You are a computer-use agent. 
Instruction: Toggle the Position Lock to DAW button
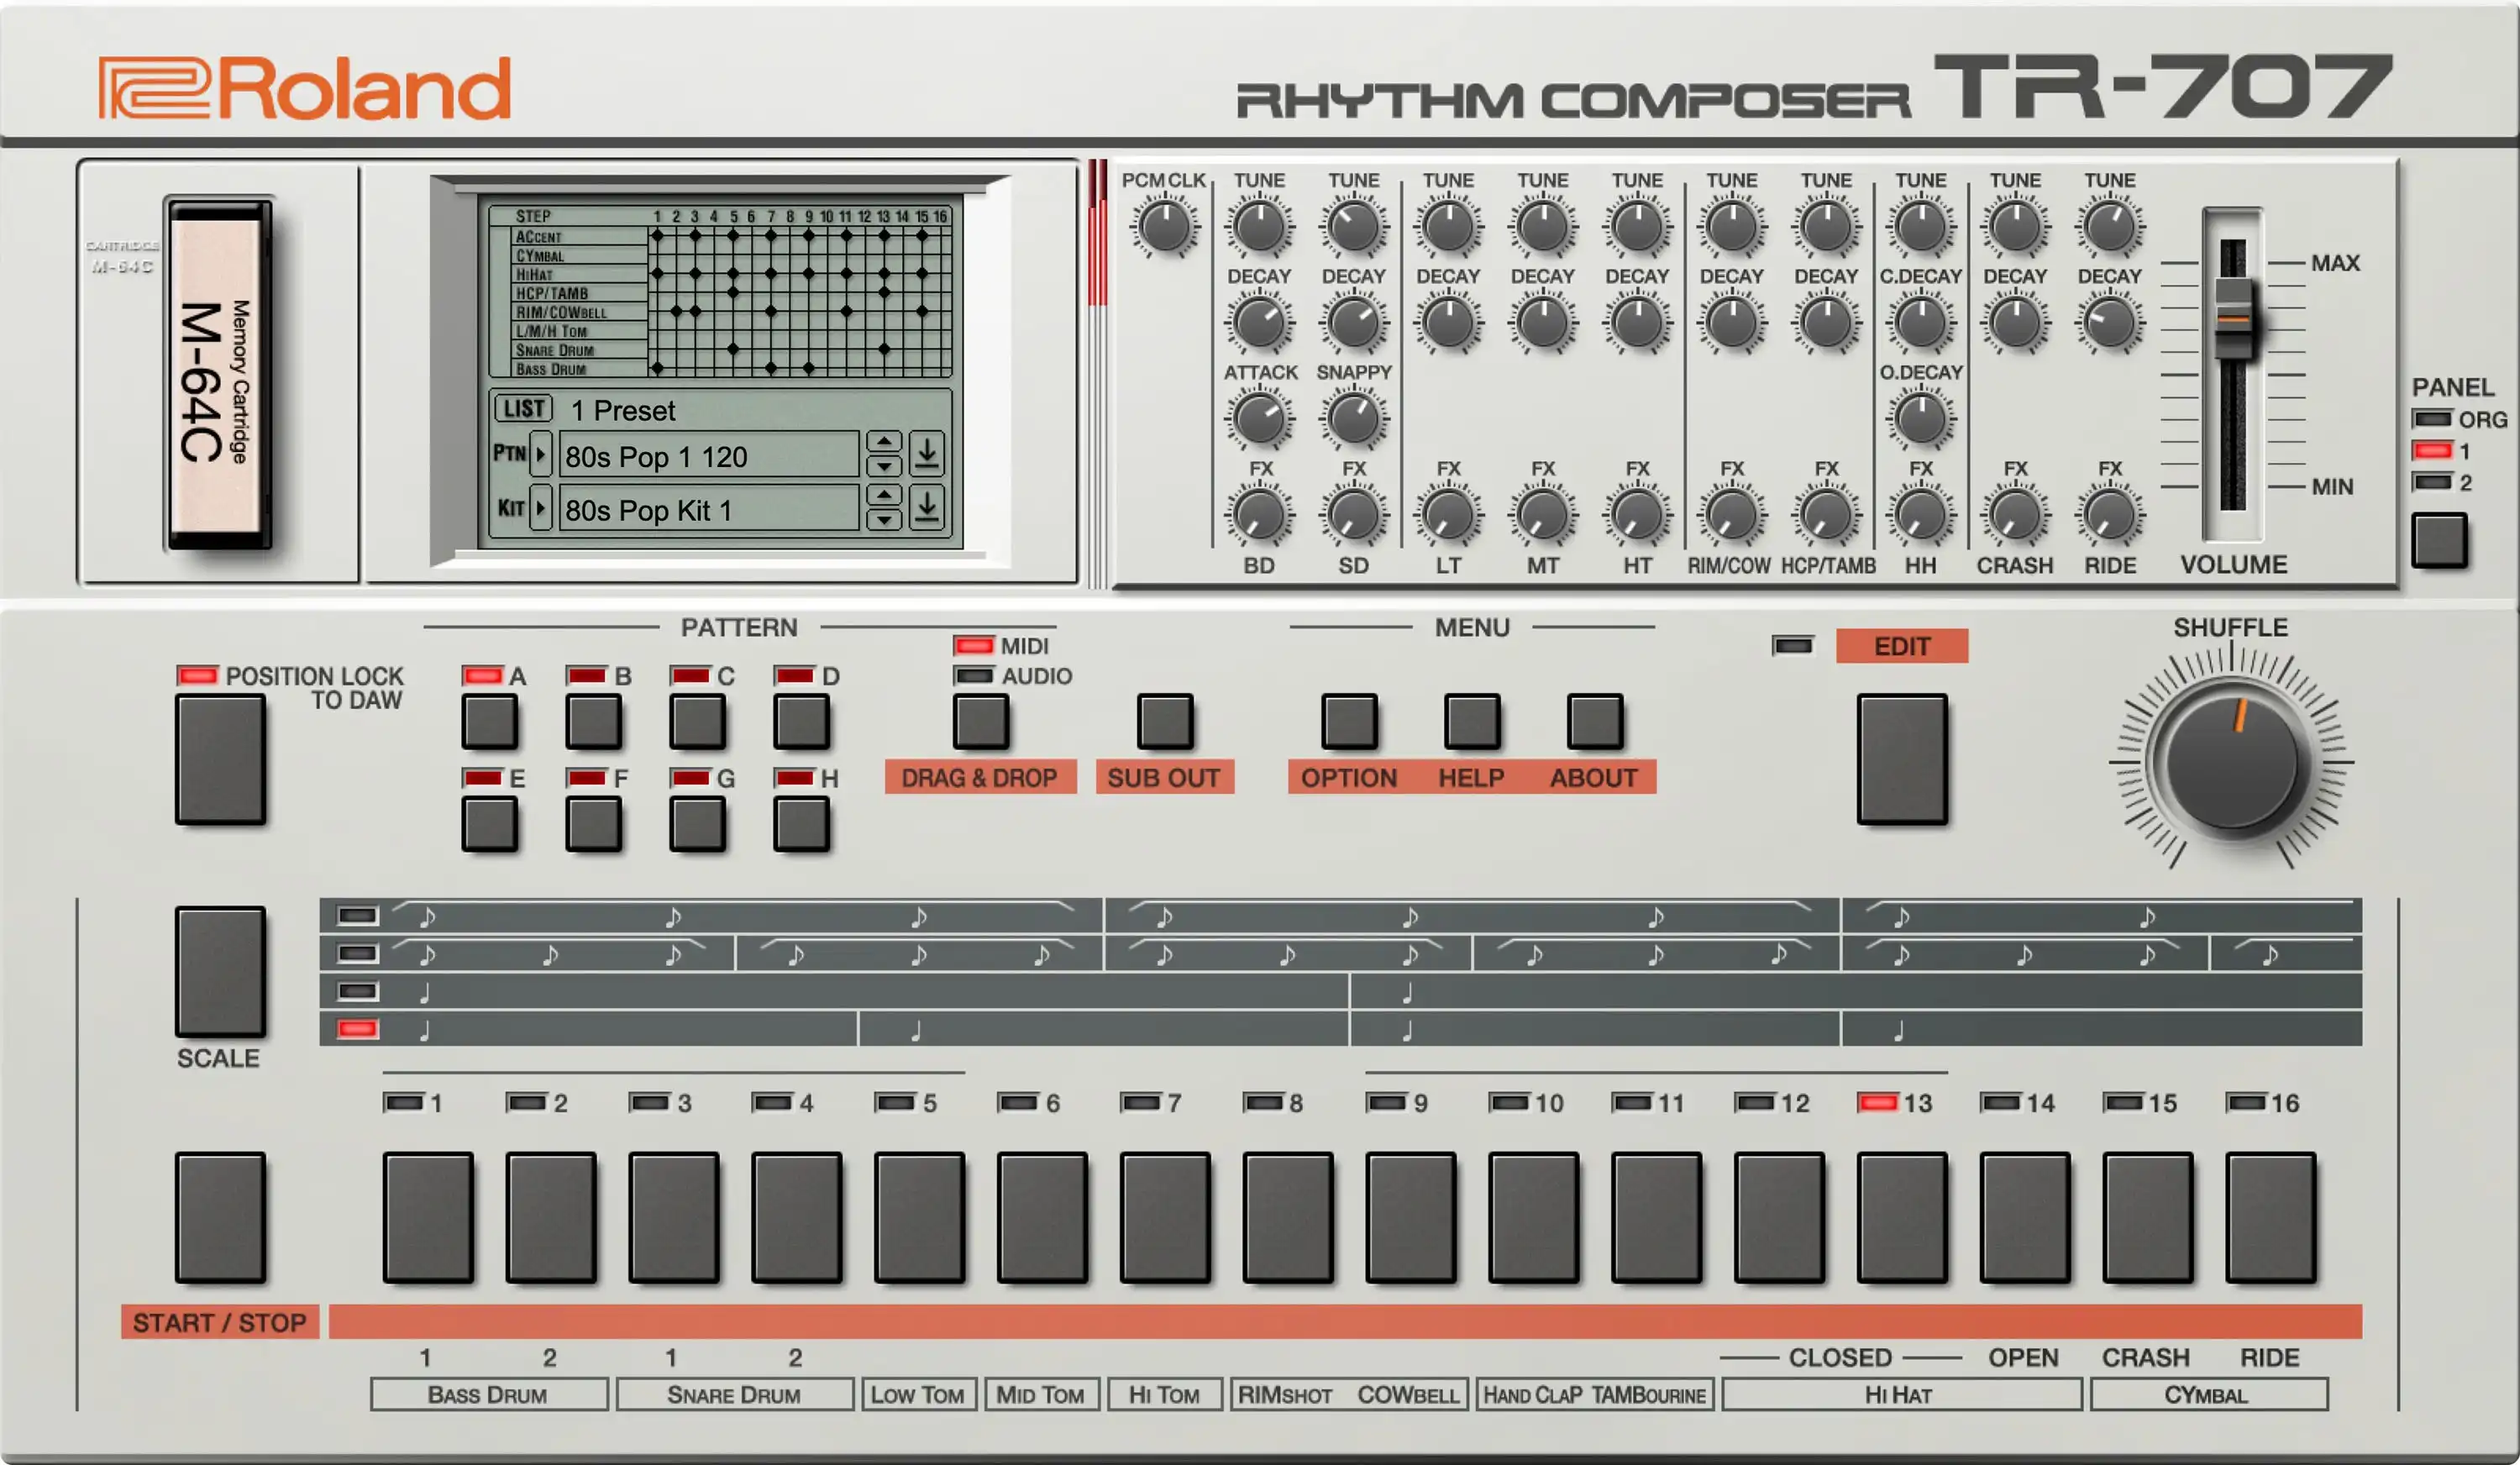(x=220, y=760)
